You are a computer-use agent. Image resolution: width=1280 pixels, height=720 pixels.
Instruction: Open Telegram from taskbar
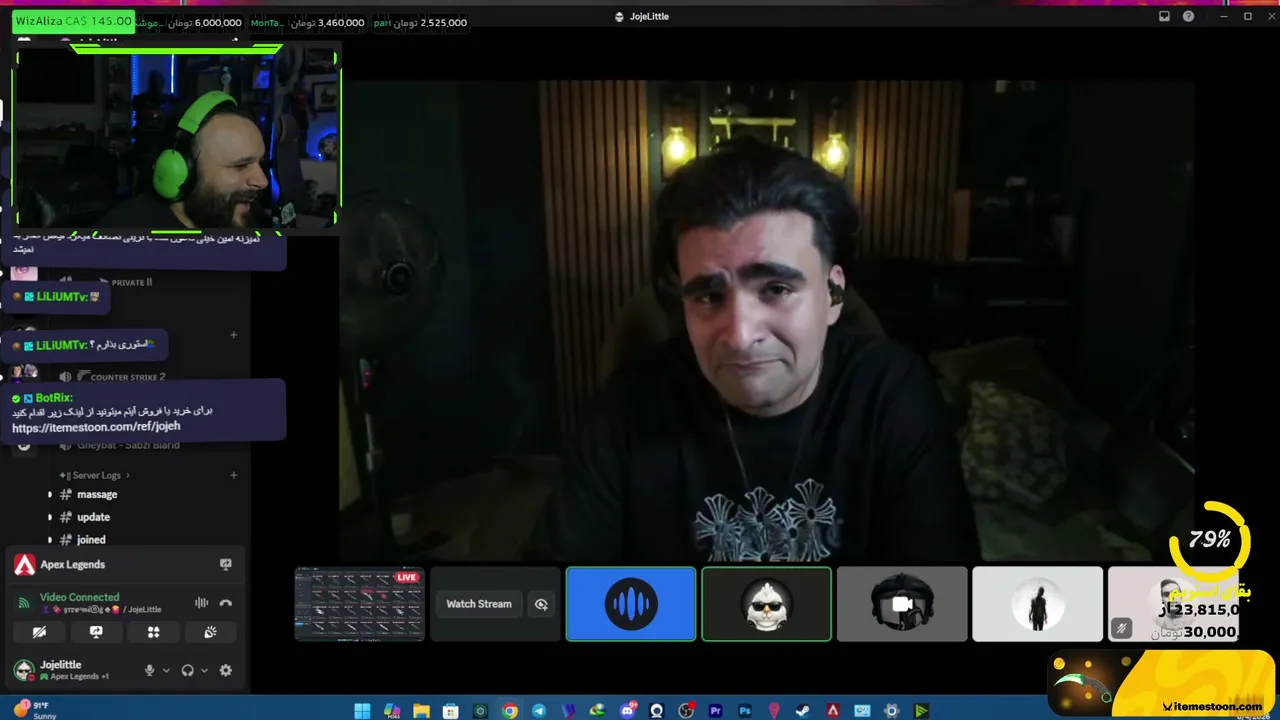pyautogui.click(x=540, y=711)
